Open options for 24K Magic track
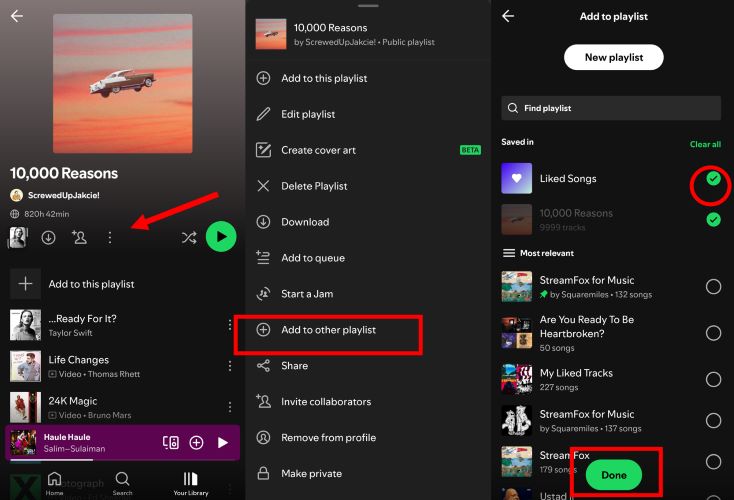The width and height of the screenshot is (734, 500). 230,407
